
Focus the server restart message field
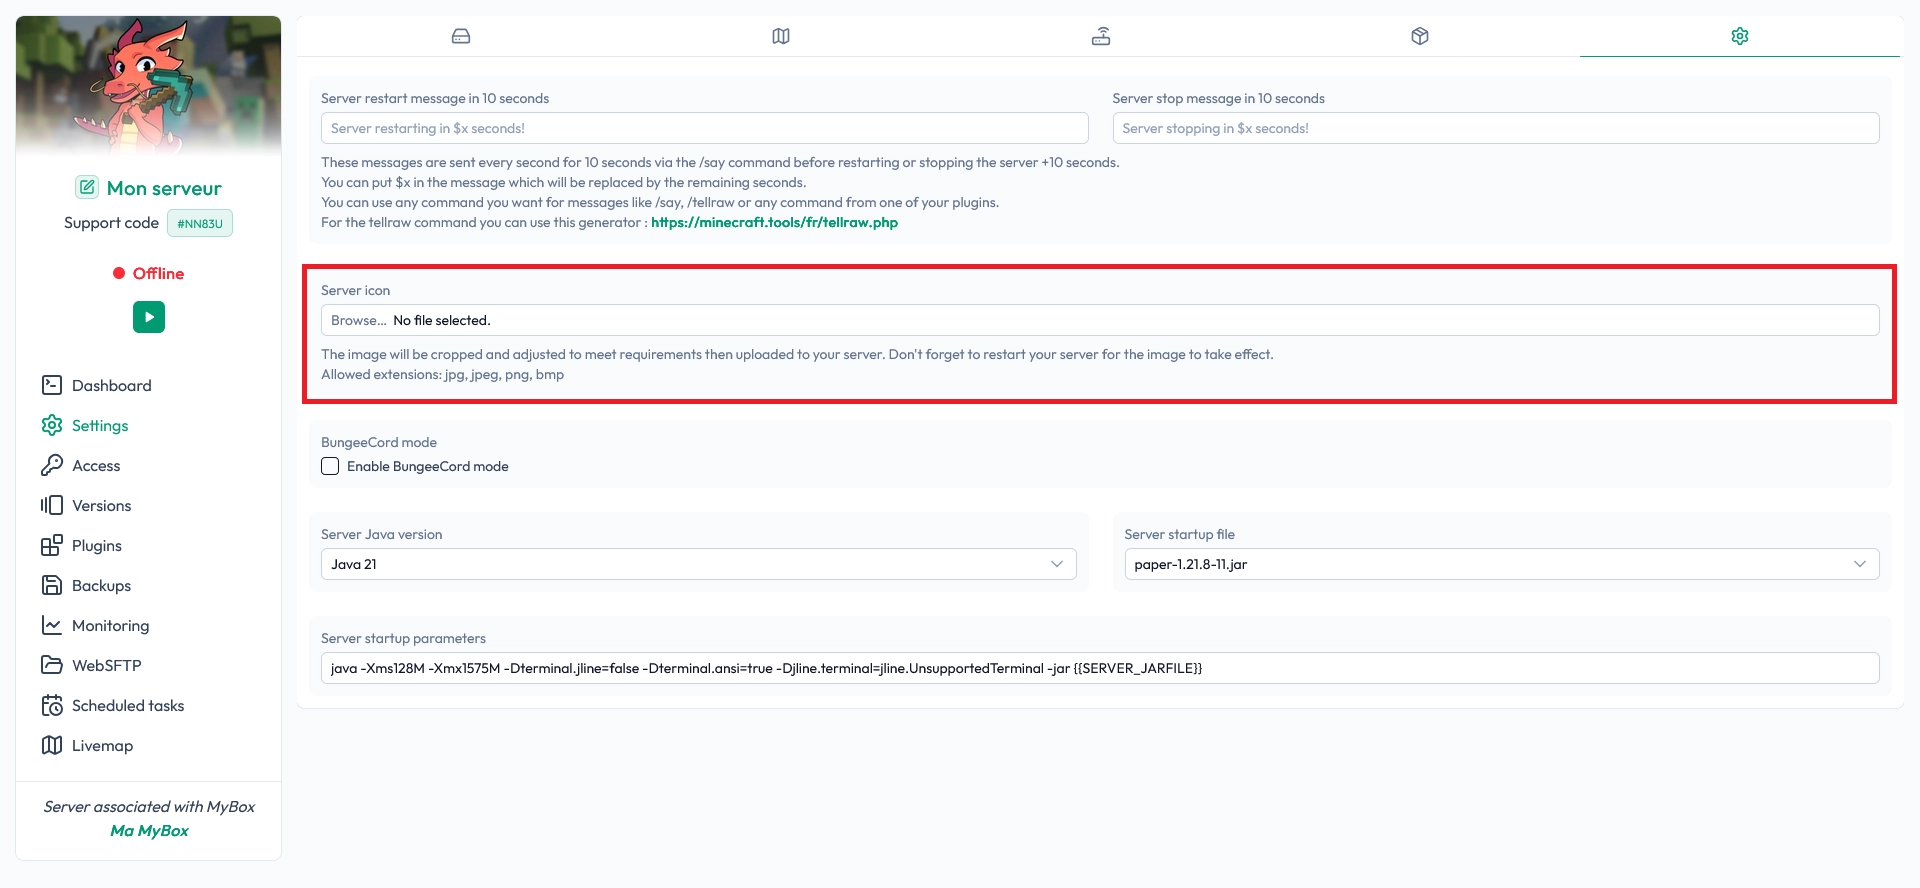pos(704,128)
